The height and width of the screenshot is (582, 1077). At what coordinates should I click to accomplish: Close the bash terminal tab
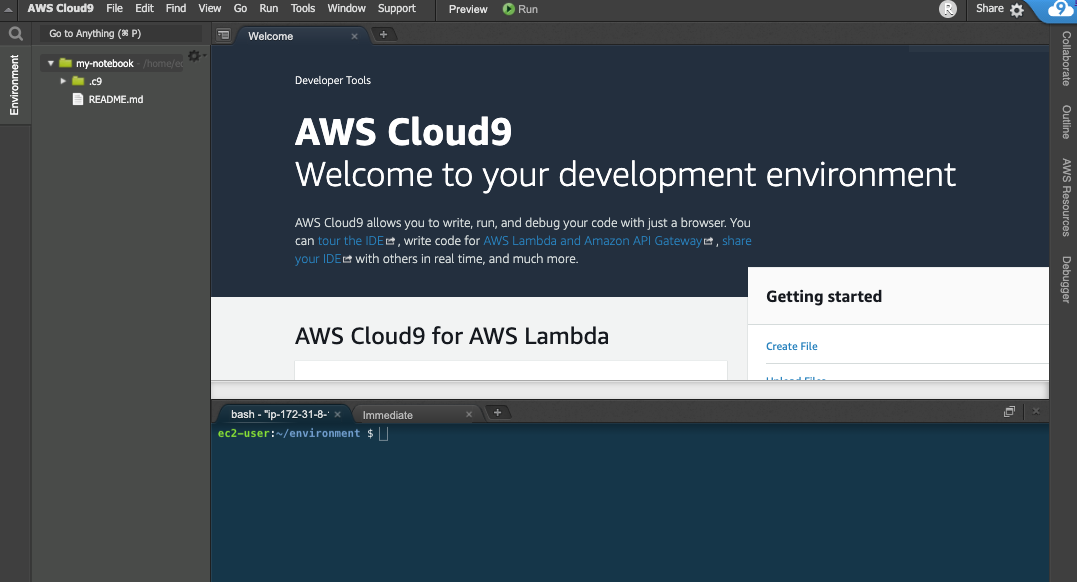tap(337, 414)
